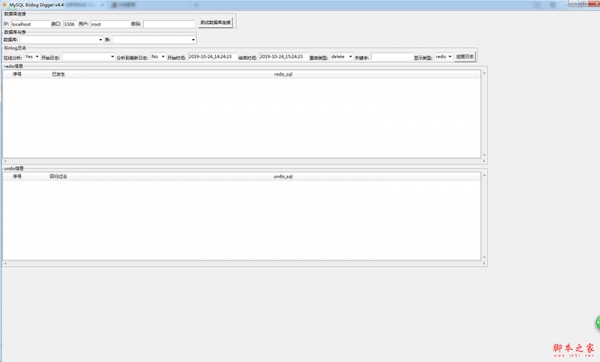The width and height of the screenshot is (600, 362).
Task: Click the undo panel scroll down arrow
Action: [484, 257]
